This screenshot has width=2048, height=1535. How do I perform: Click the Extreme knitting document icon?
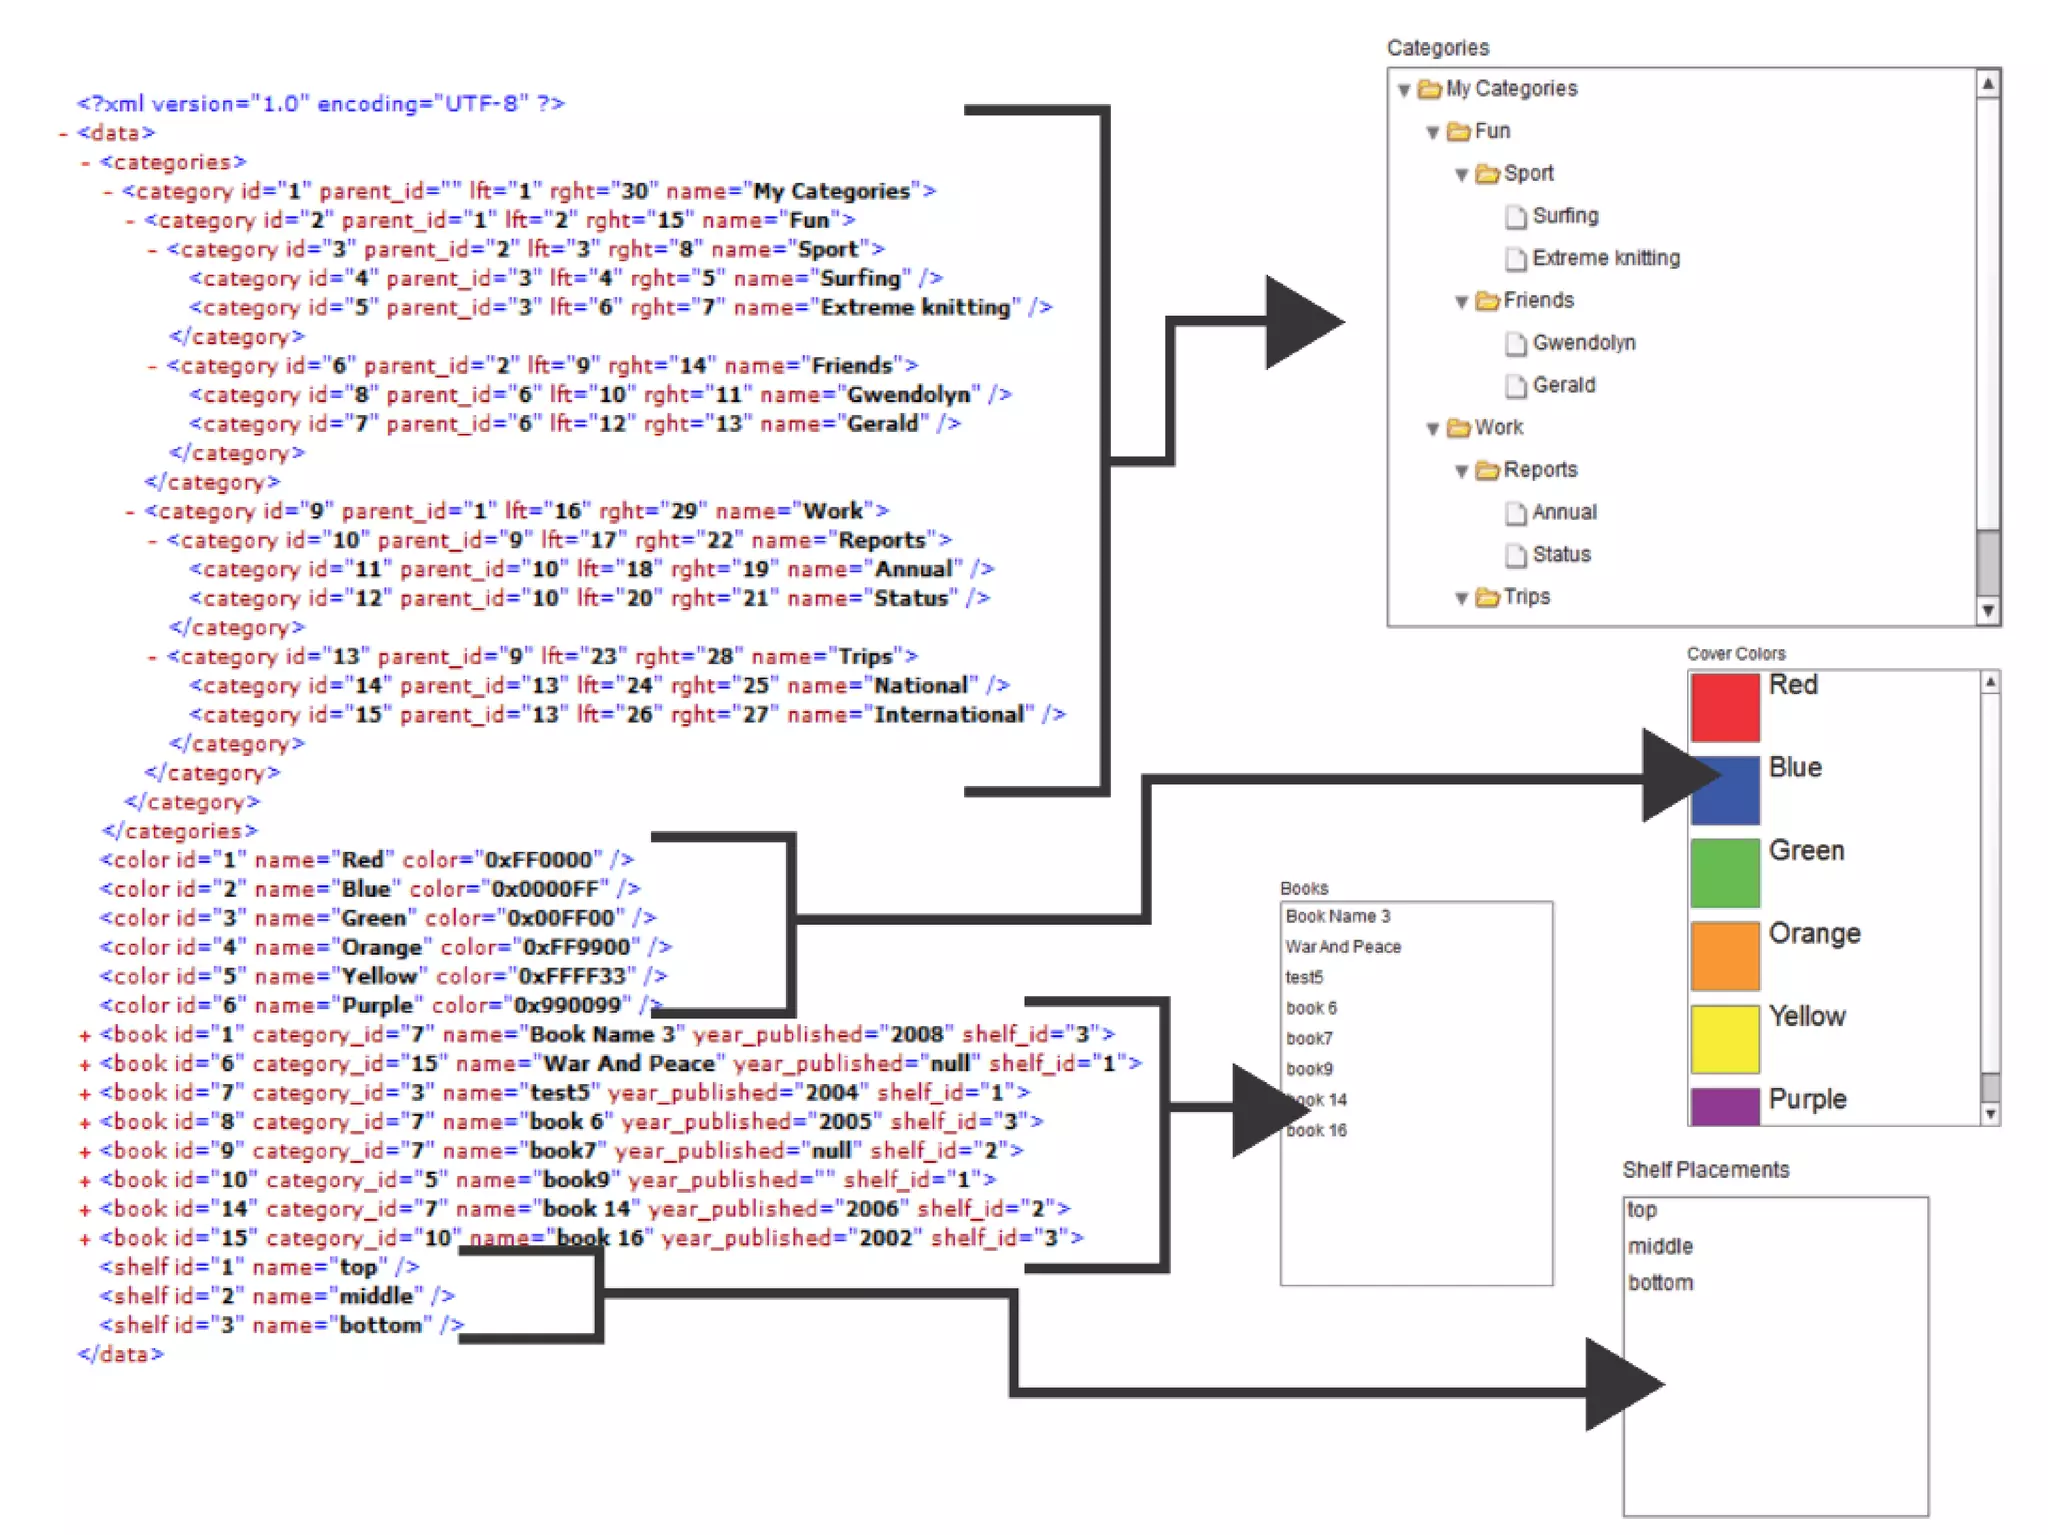(x=1516, y=260)
